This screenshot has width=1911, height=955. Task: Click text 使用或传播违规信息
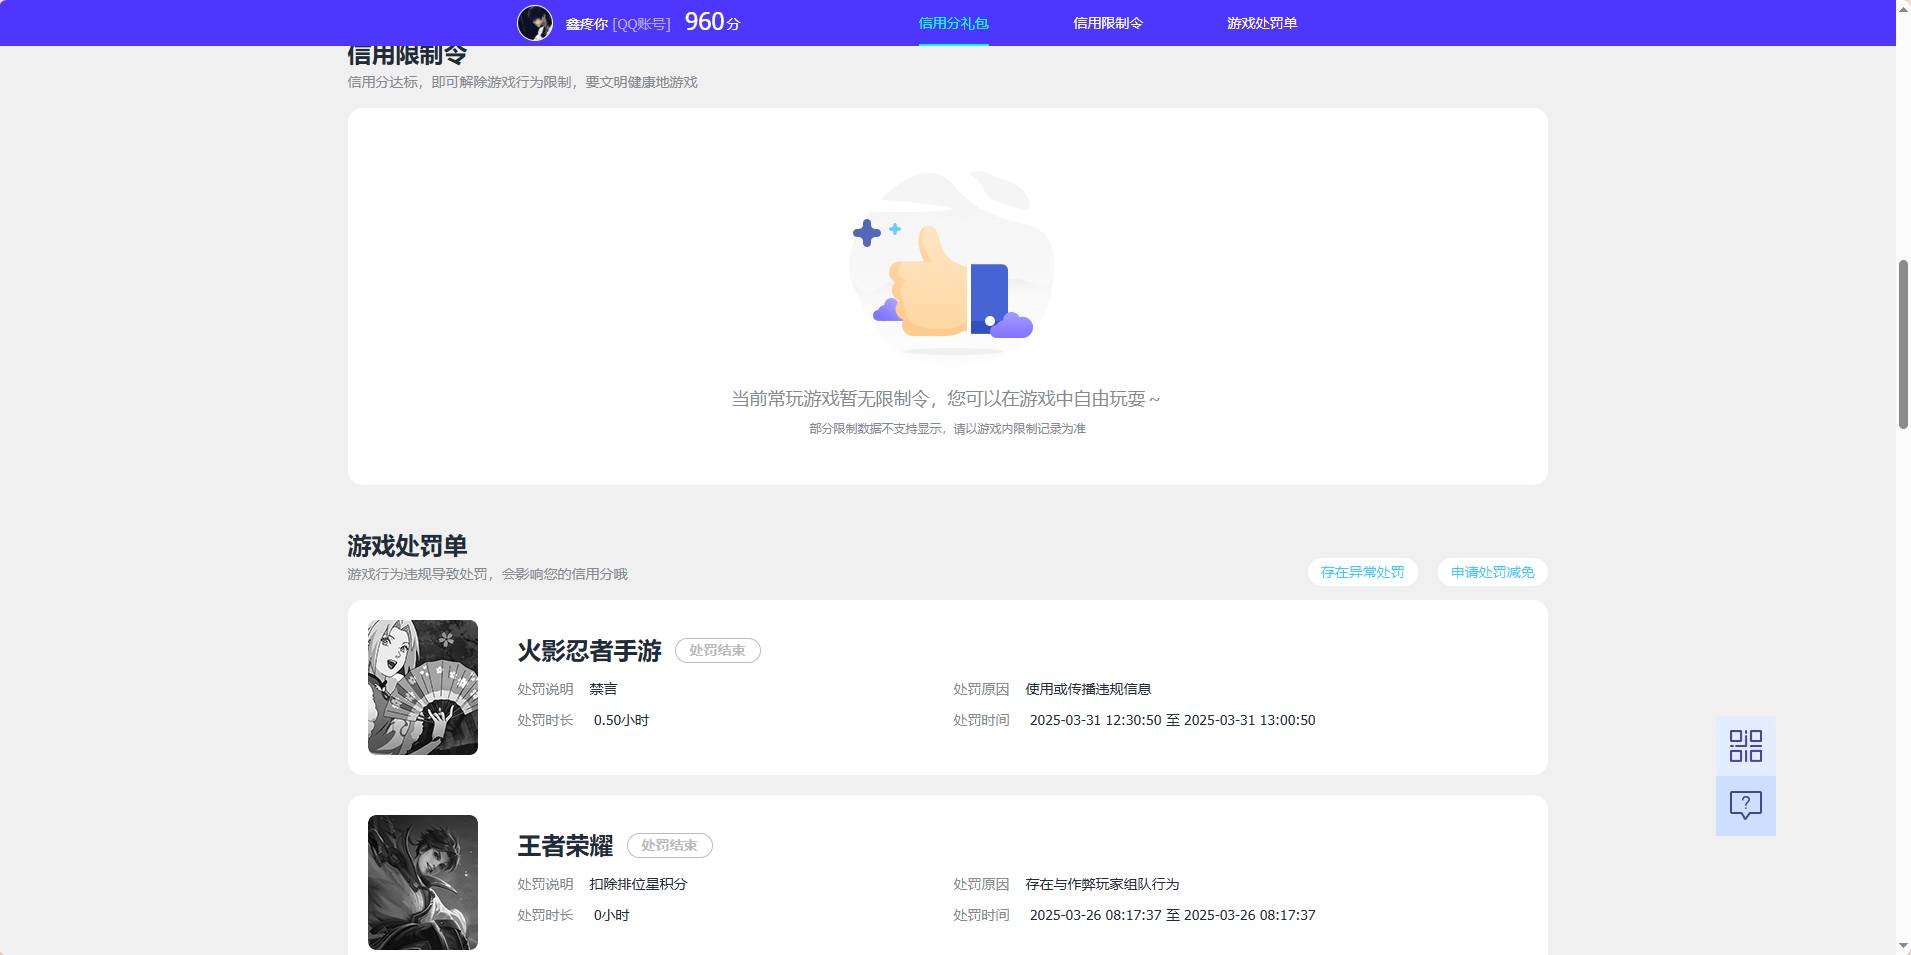[x=1088, y=689]
